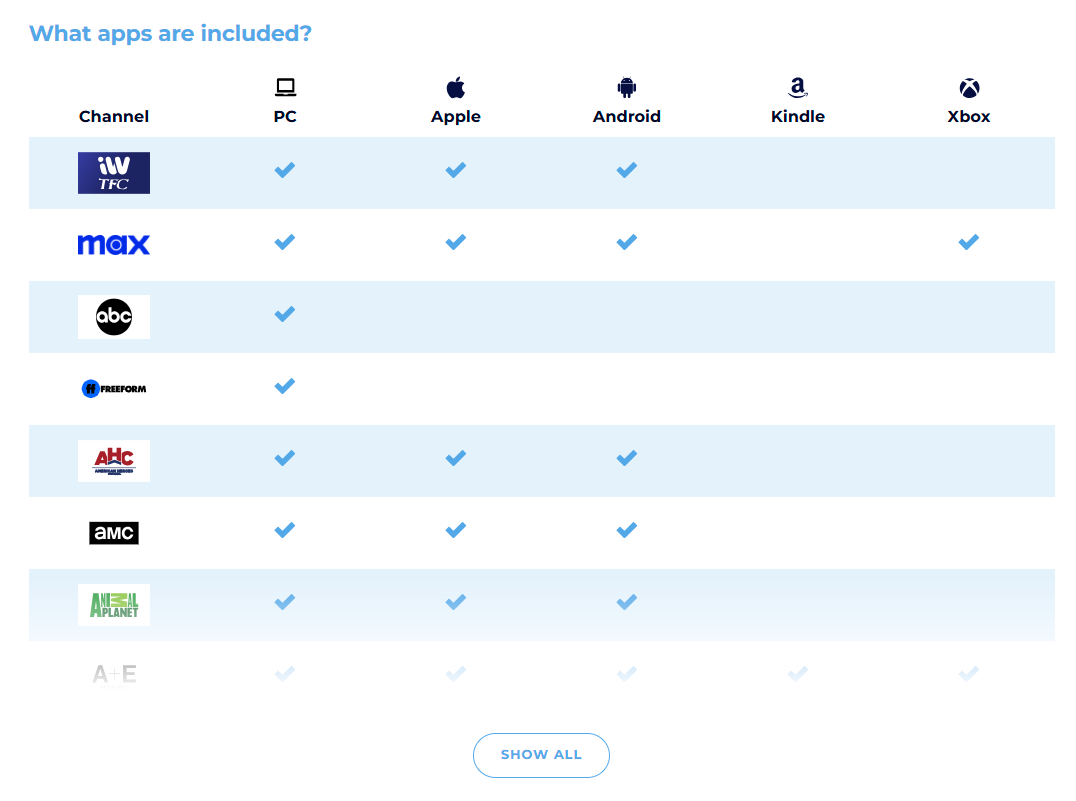Click the PC laptop icon
This screenshot has width=1076, height=801.
[285, 87]
